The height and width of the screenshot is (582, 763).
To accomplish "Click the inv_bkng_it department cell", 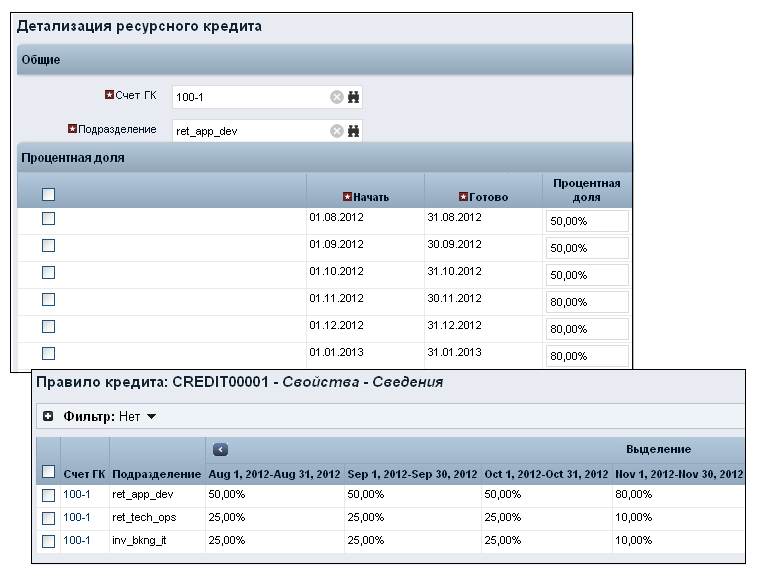I will pyautogui.click(x=139, y=540).
